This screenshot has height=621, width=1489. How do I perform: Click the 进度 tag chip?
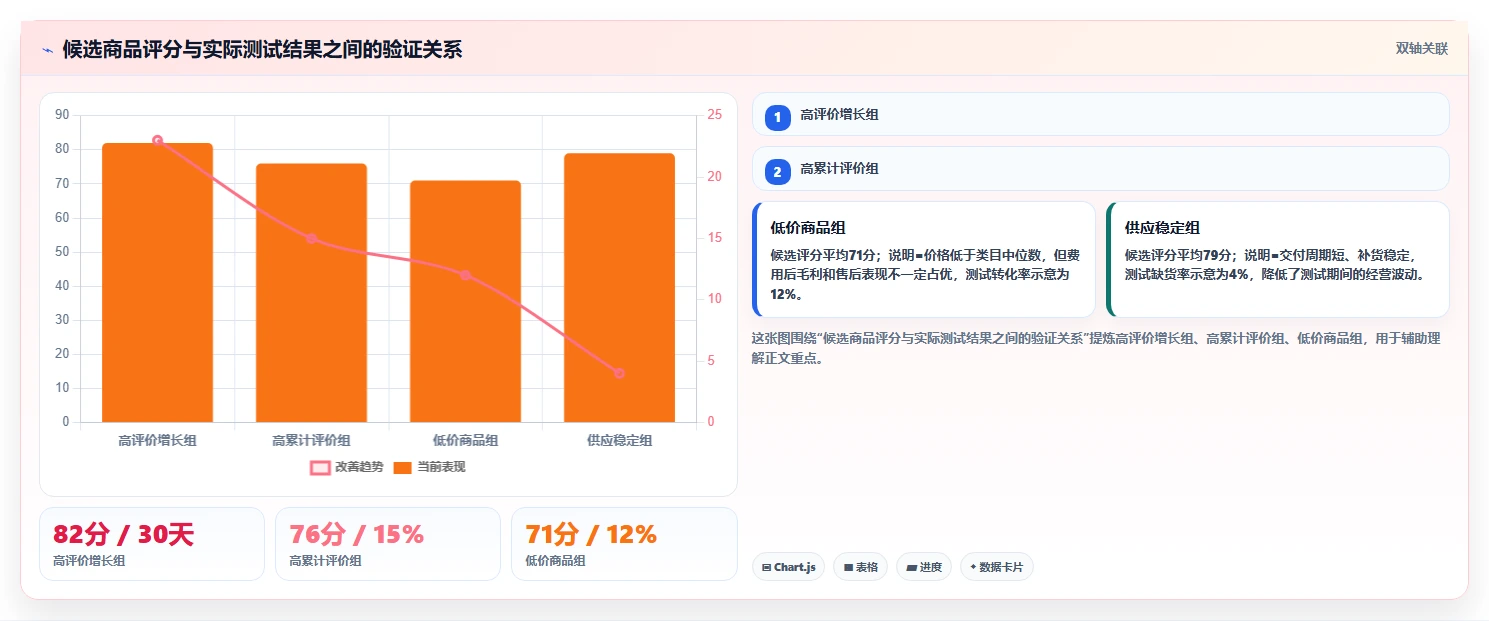click(924, 567)
